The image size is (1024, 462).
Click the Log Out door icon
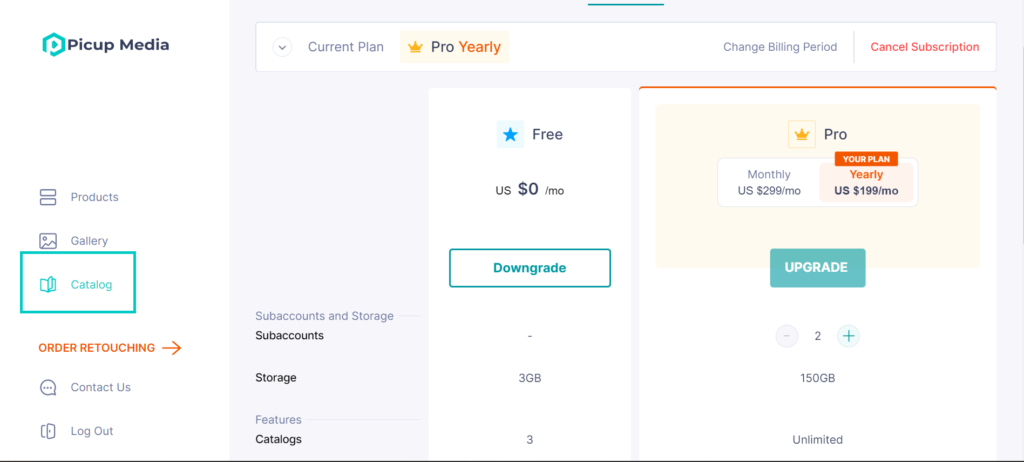(x=48, y=431)
